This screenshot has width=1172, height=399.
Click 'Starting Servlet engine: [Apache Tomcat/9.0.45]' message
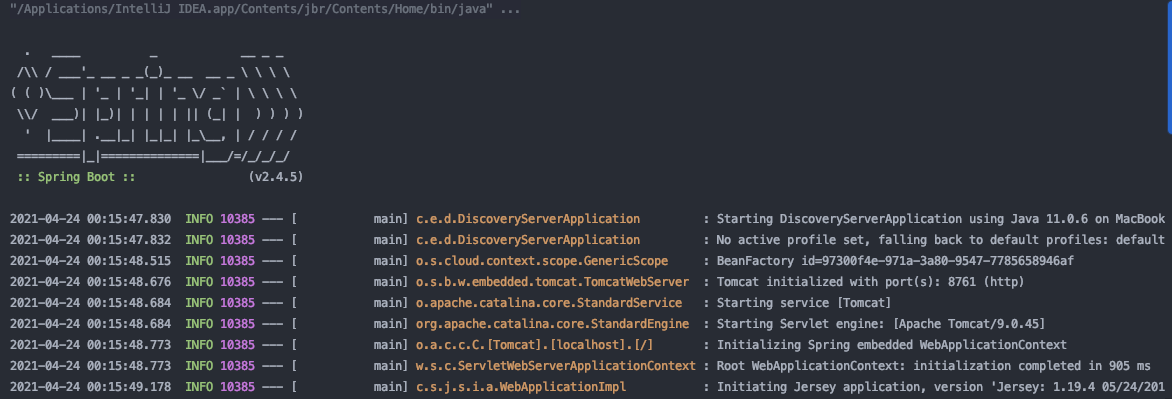point(880,324)
